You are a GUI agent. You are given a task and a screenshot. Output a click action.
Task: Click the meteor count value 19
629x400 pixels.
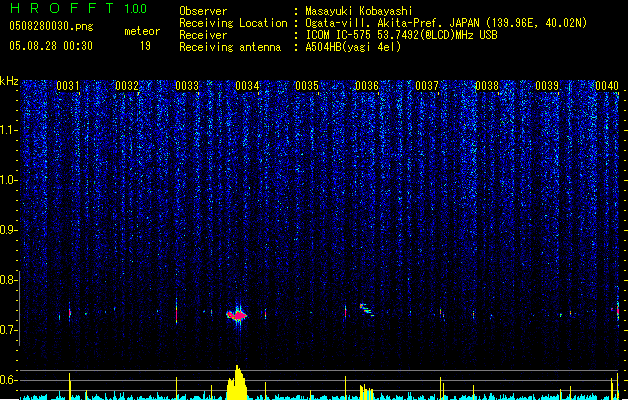[x=145, y=46]
